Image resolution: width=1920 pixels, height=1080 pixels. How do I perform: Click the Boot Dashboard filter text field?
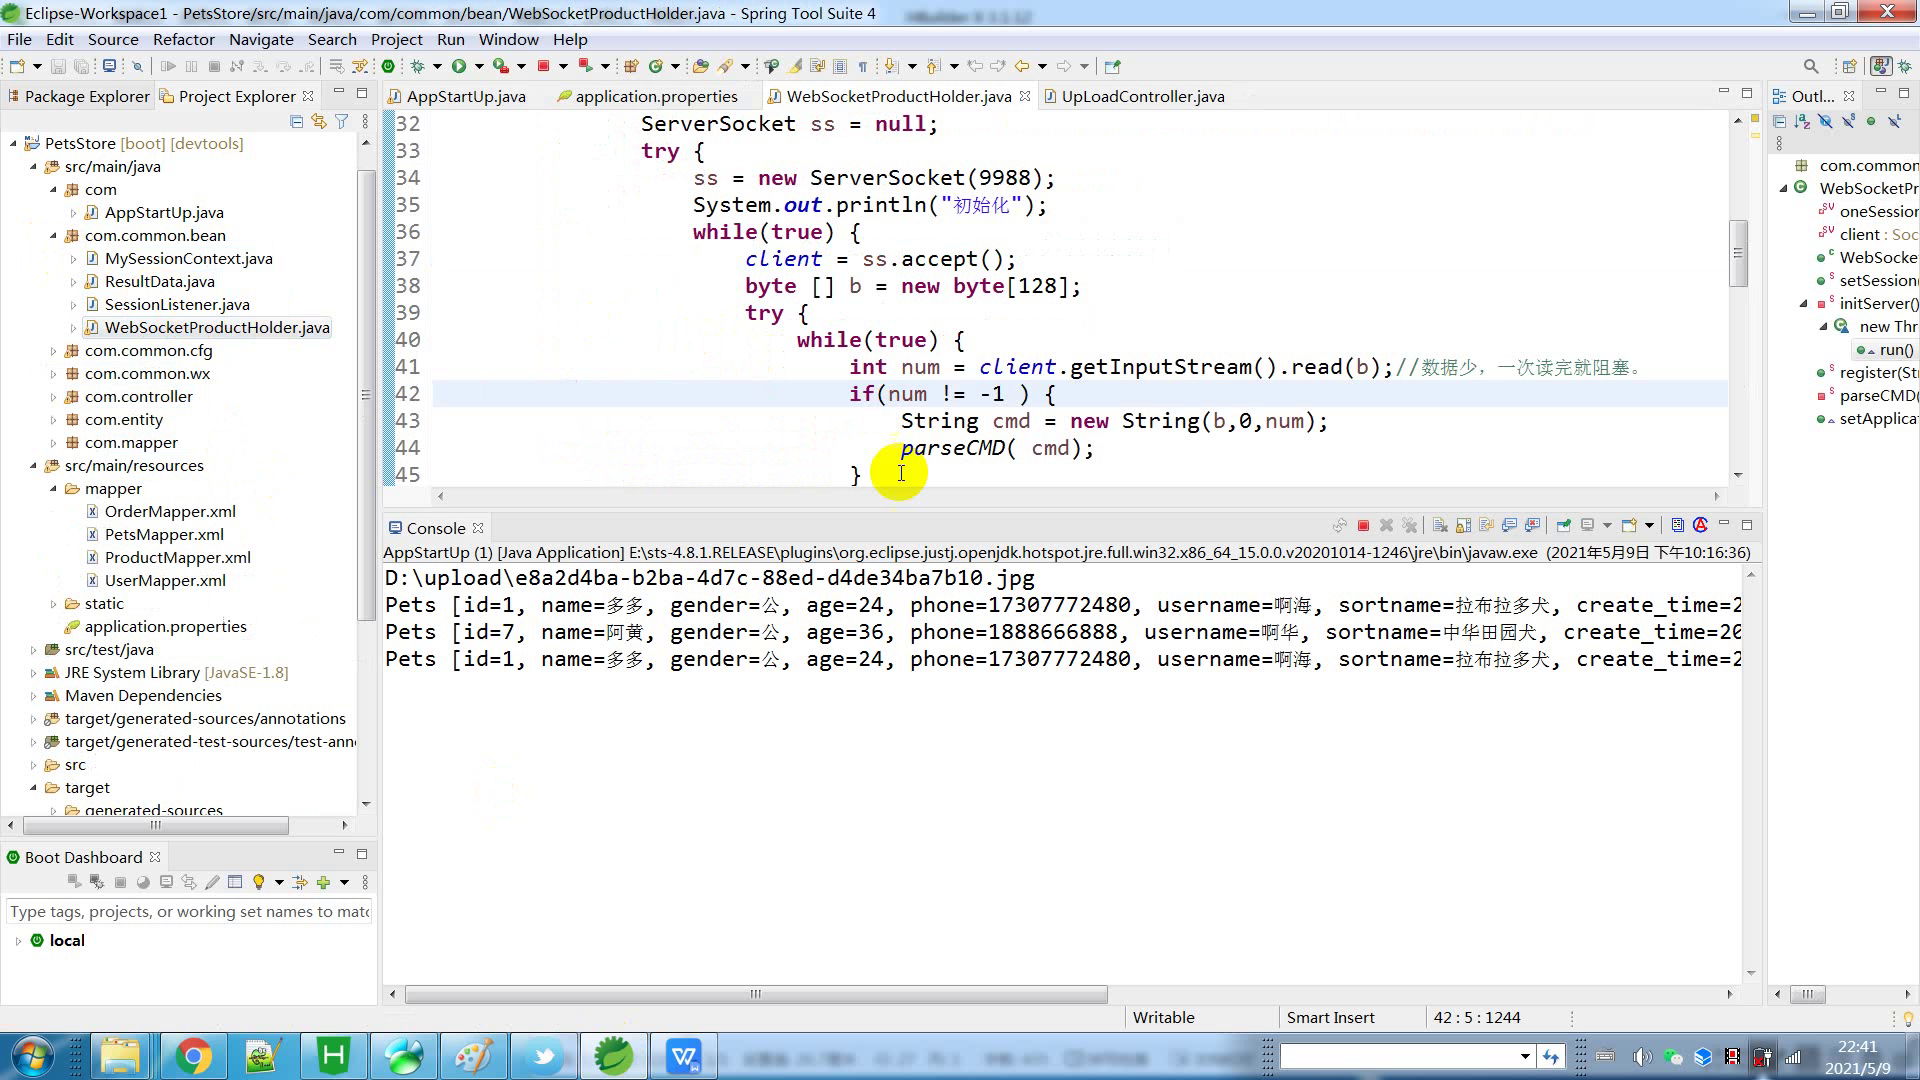click(189, 912)
